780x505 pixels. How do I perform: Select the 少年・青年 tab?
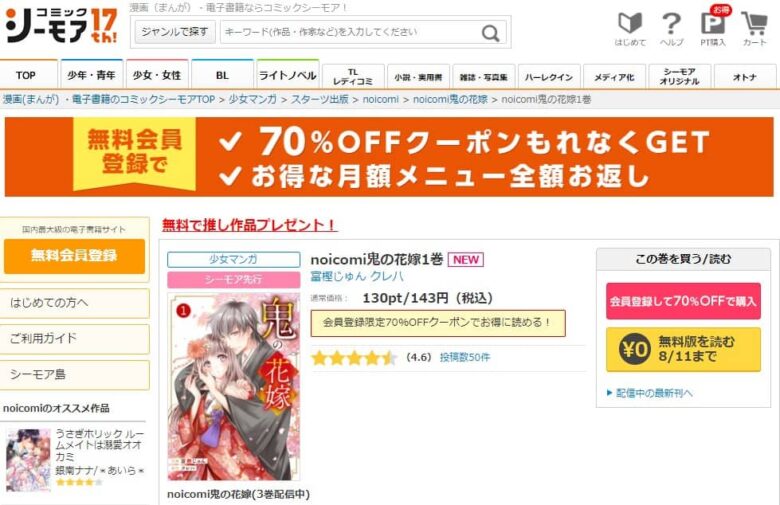click(x=91, y=75)
